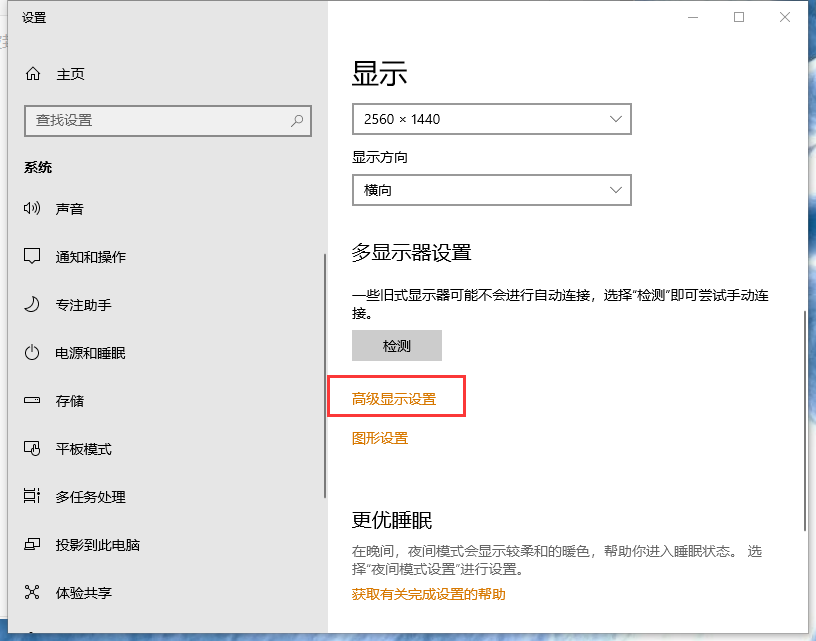Click the moon icon for 专注助手
Screen dimensions: 816x641
[32, 304]
